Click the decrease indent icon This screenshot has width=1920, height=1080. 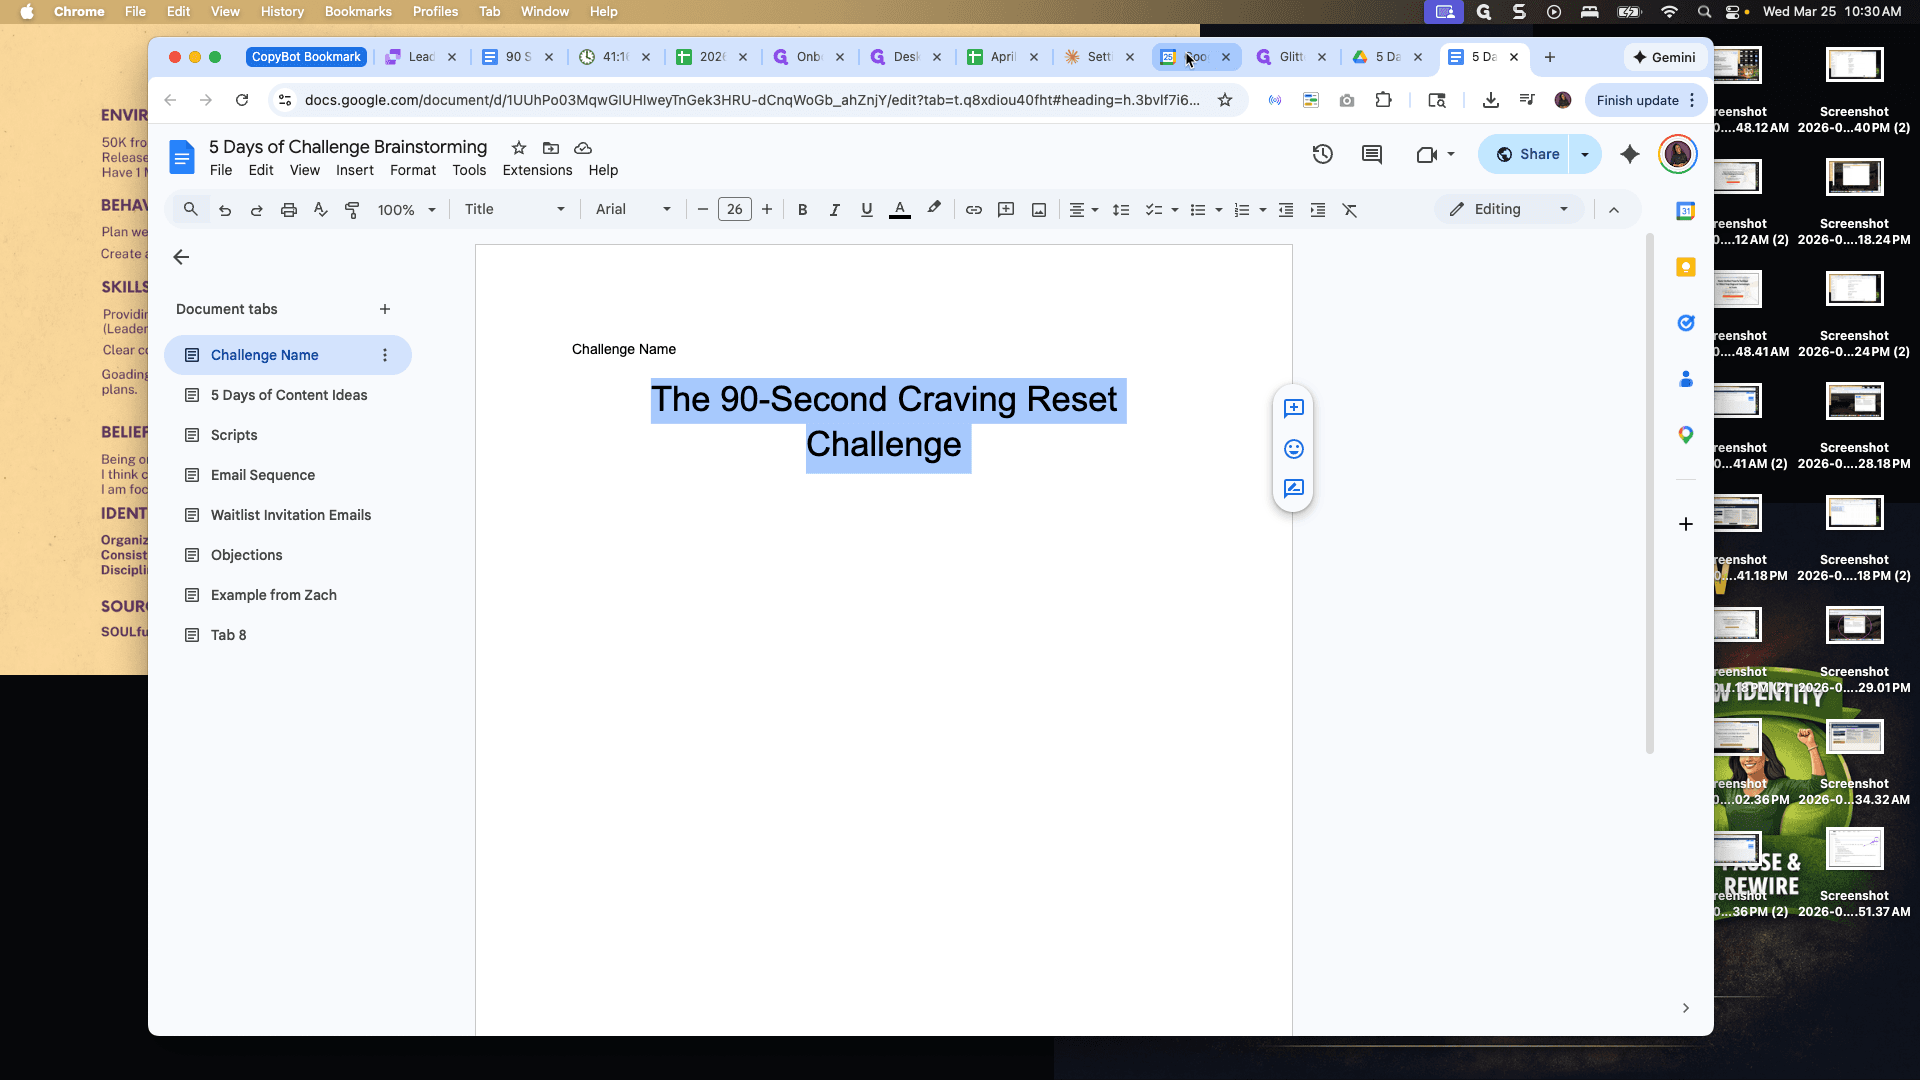point(1286,210)
